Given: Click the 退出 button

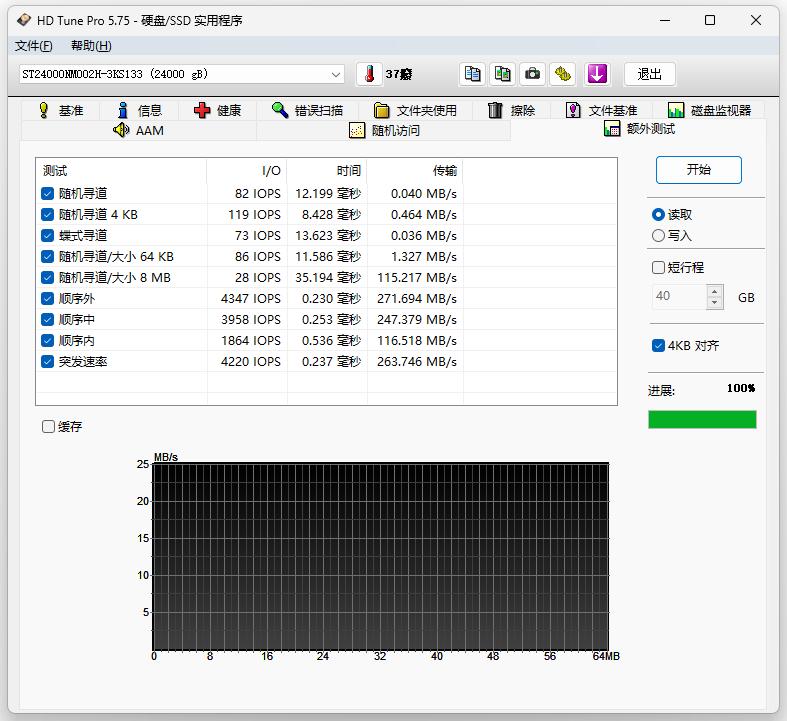Looking at the screenshot, I should point(649,74).
